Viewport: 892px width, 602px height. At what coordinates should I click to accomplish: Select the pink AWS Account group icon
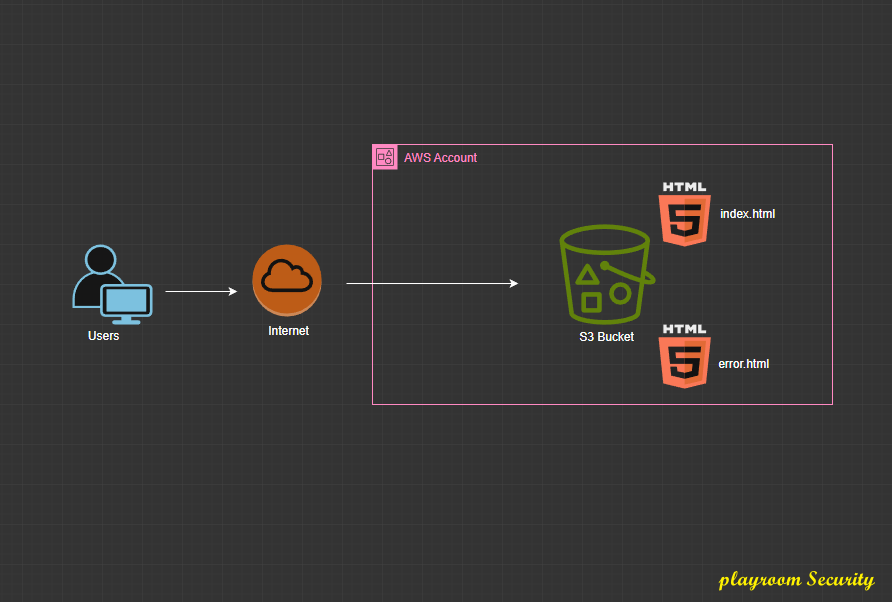(385, 157)
